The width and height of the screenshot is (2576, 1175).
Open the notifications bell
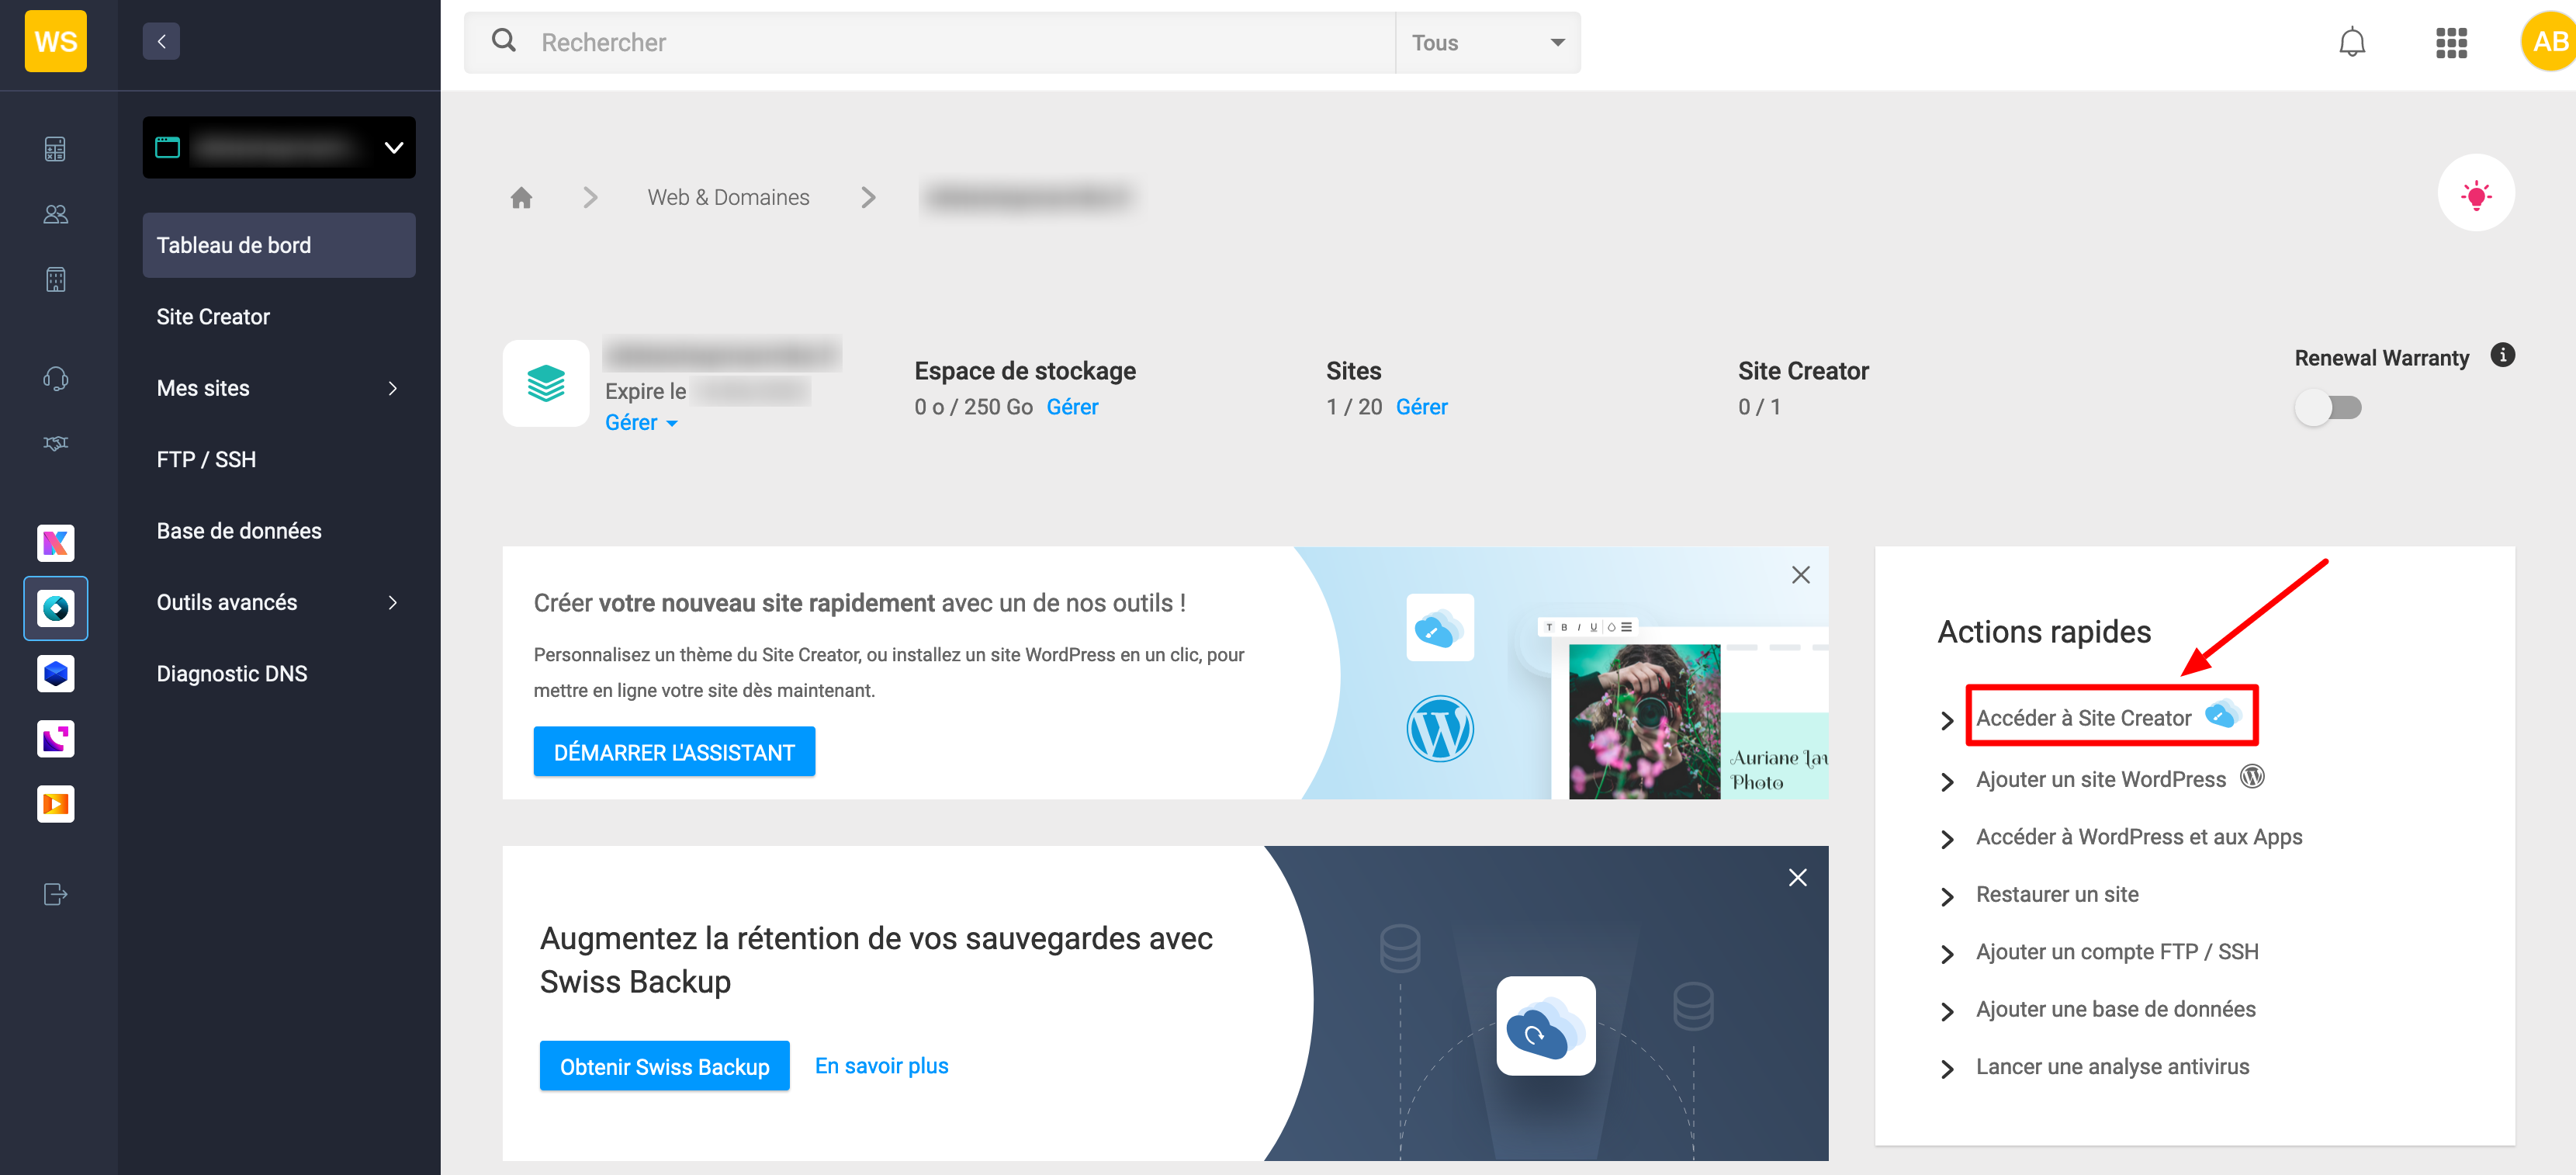[x=2352, y=42]
